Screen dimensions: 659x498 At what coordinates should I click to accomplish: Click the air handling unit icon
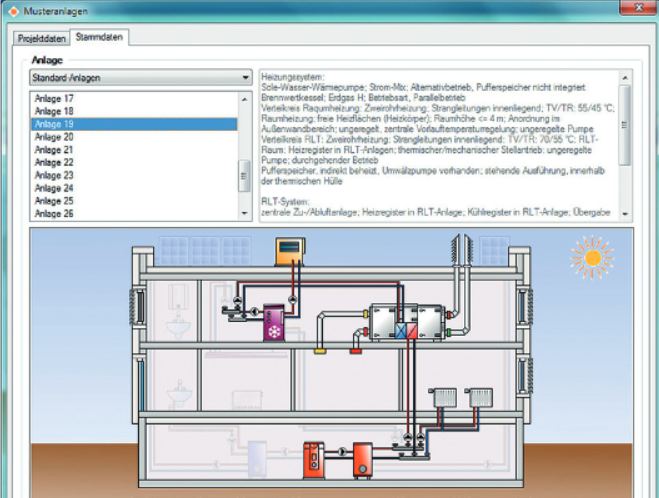(x=406, y=321)
